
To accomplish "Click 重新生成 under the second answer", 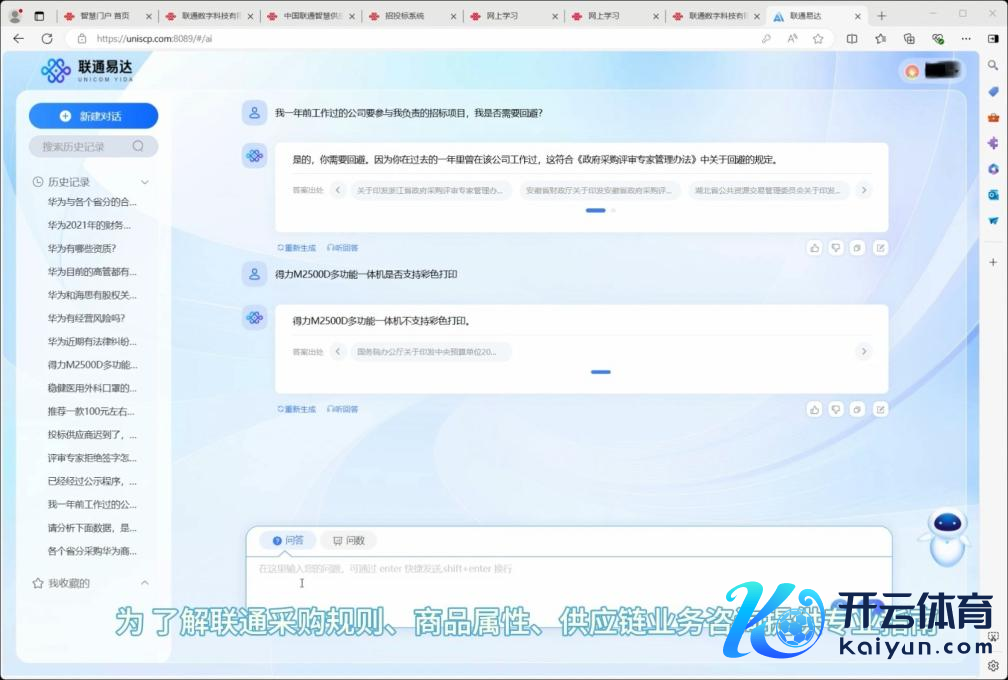I will click(296, 409).
